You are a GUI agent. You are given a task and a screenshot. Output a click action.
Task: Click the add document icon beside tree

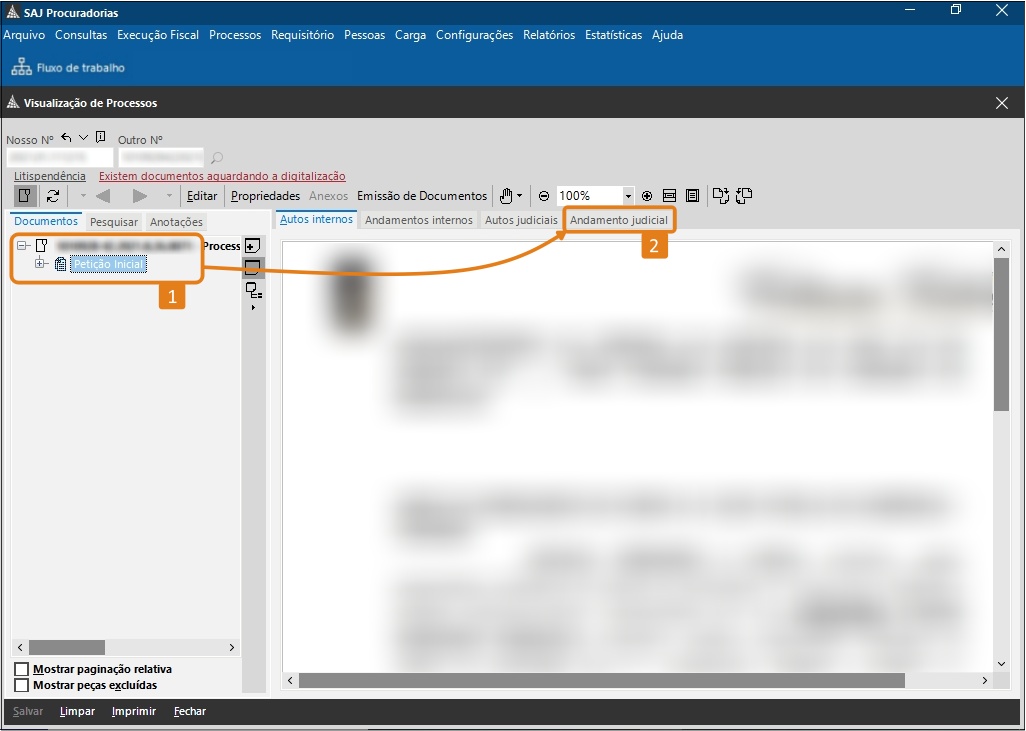coord(252,246)
